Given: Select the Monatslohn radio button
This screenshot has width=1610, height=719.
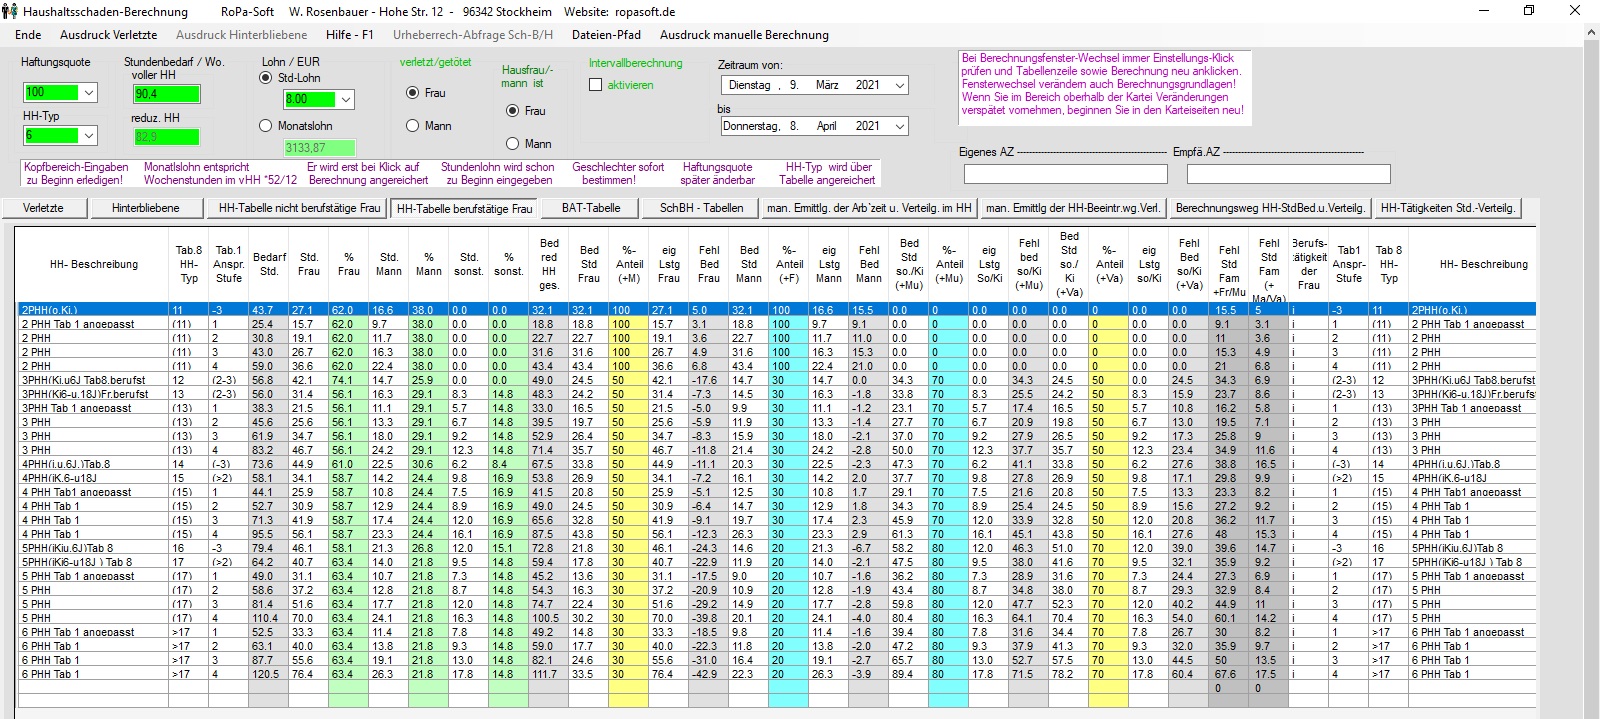Looking at the screenshot, I should 265,126.
